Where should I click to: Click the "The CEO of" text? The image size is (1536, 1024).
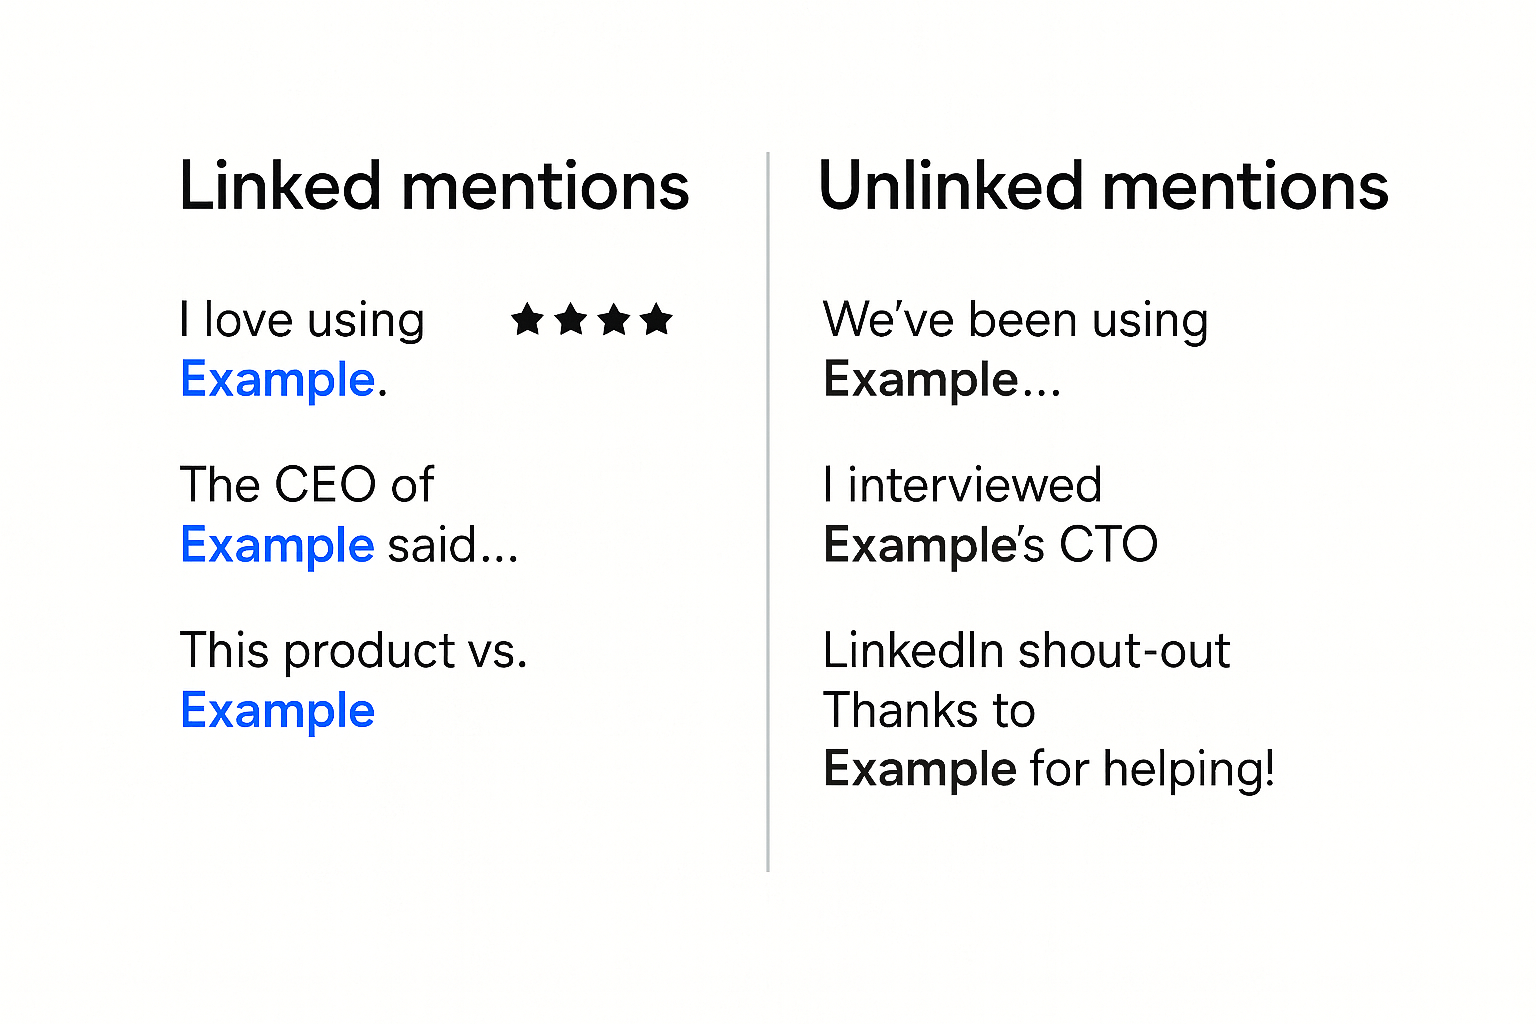[x=307, y=485]
